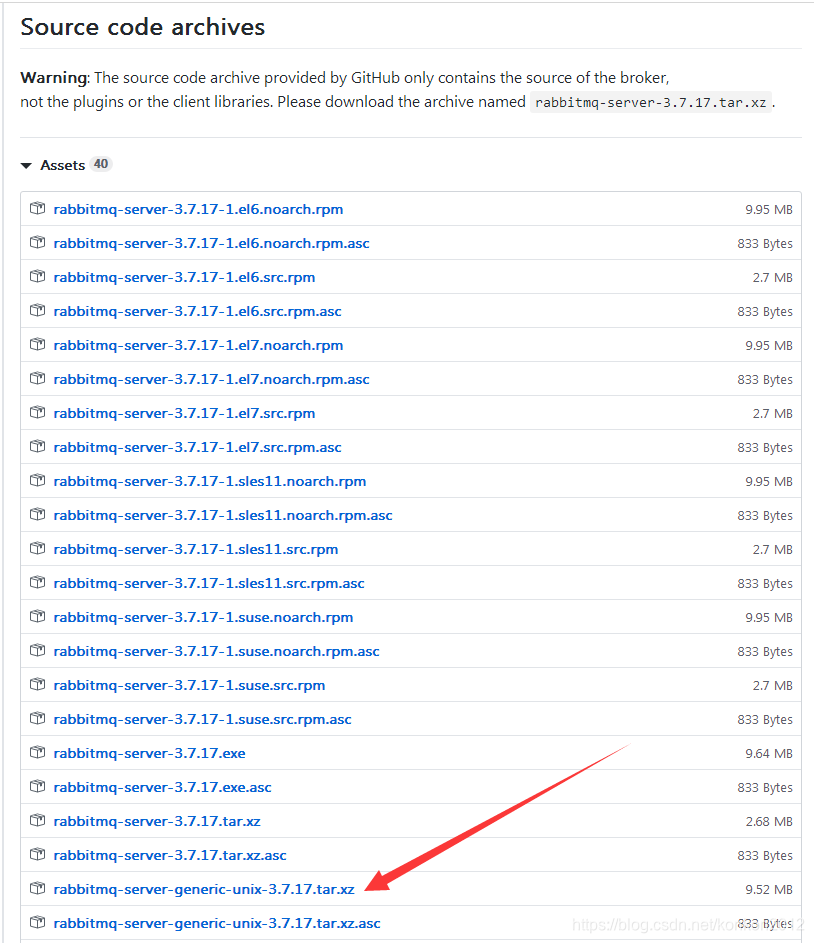
Task: Click package icon beside el7.src.rpm
Action: pos(37,413)
